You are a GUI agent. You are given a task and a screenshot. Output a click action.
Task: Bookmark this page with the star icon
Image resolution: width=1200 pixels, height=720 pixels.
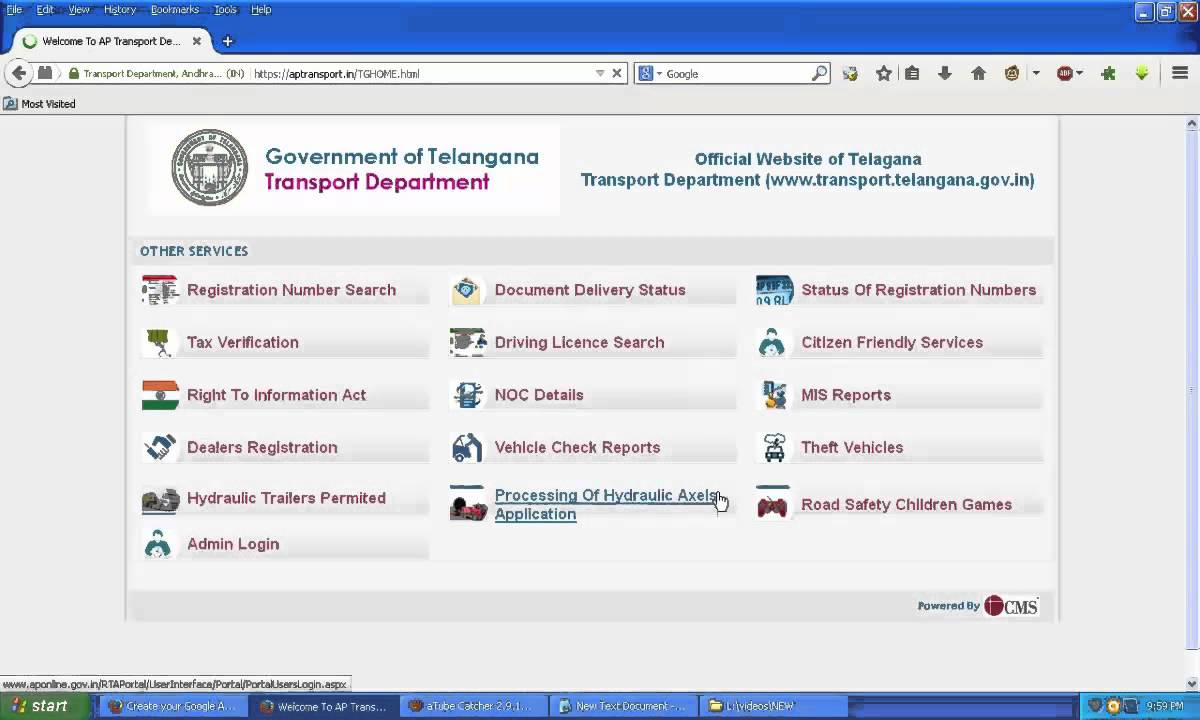click(884, 73)
